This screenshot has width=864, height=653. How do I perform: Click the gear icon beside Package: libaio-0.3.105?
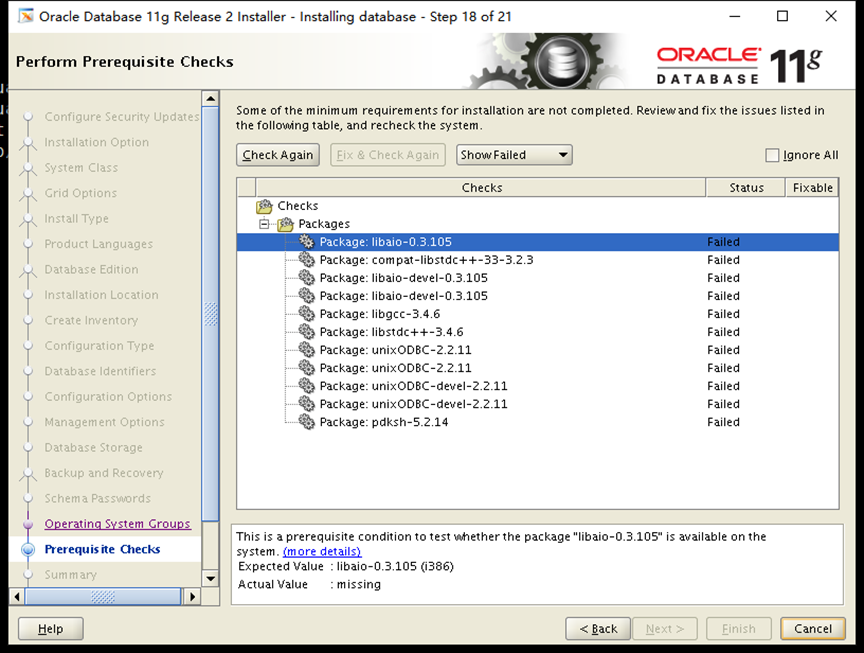[x=306, y=241]
